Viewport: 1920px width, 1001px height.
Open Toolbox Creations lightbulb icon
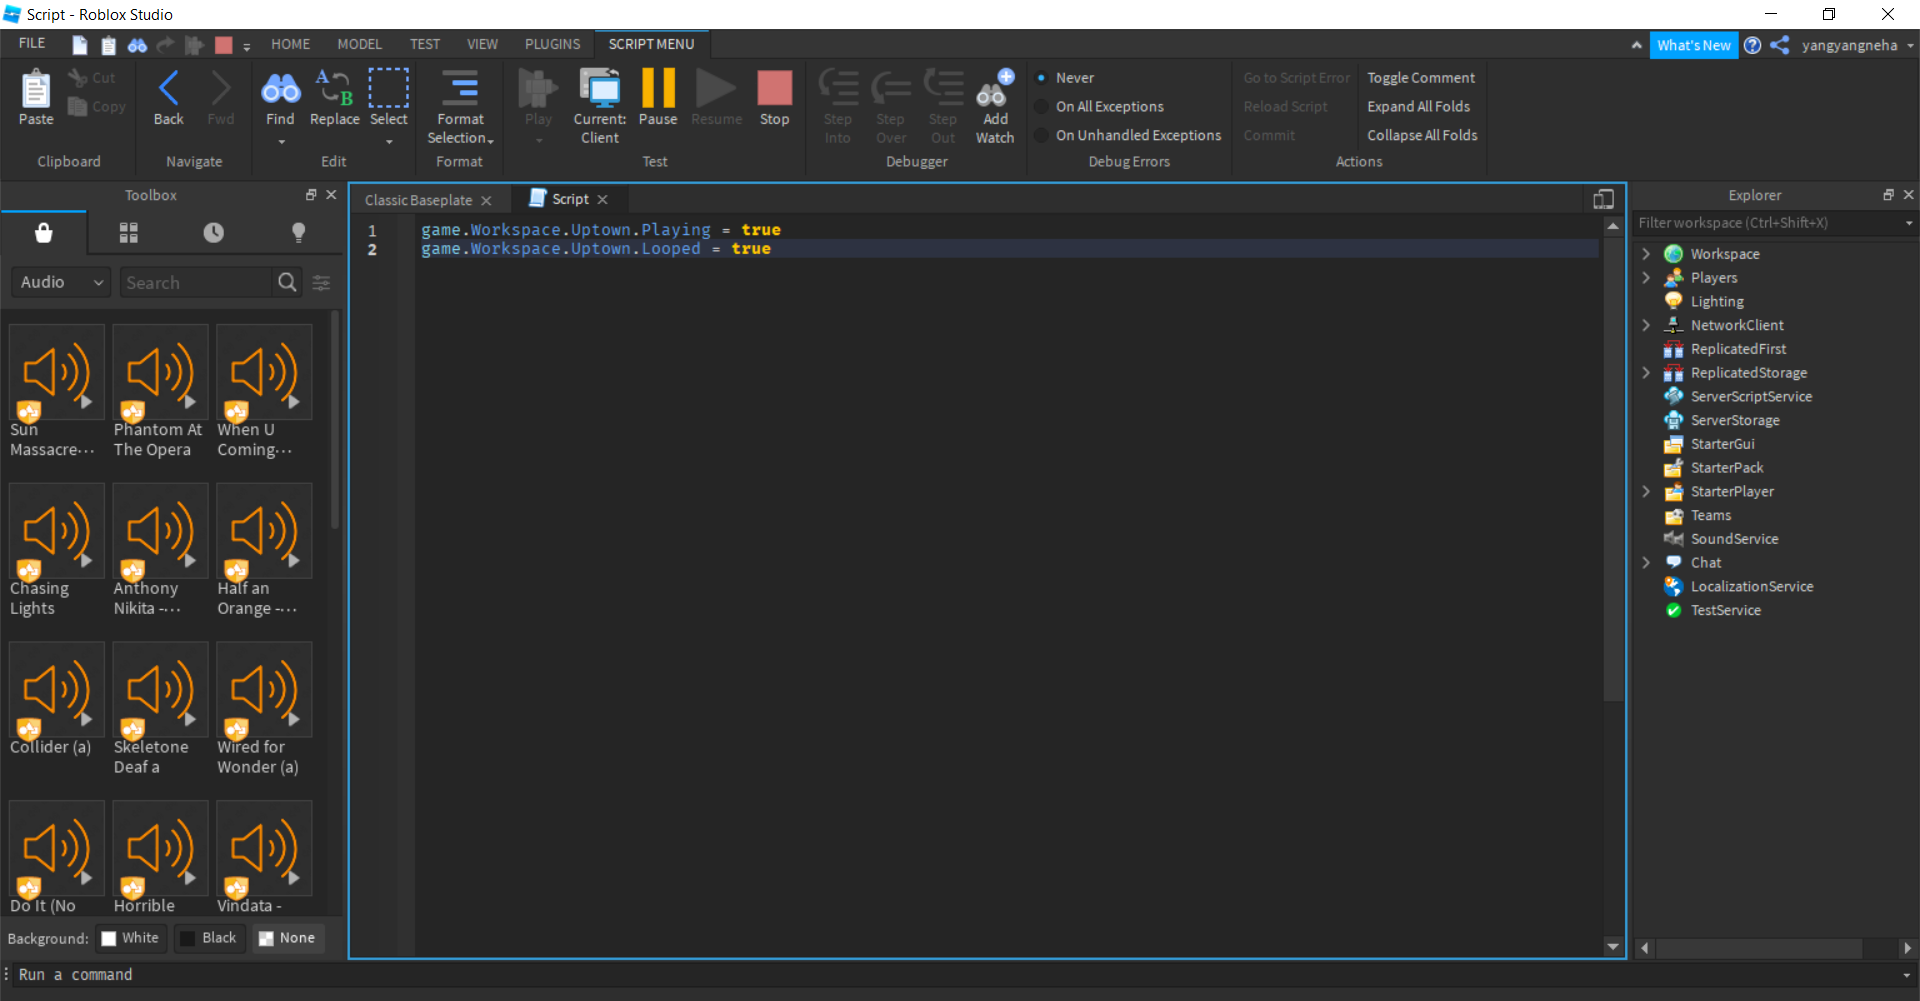[298, 233]
